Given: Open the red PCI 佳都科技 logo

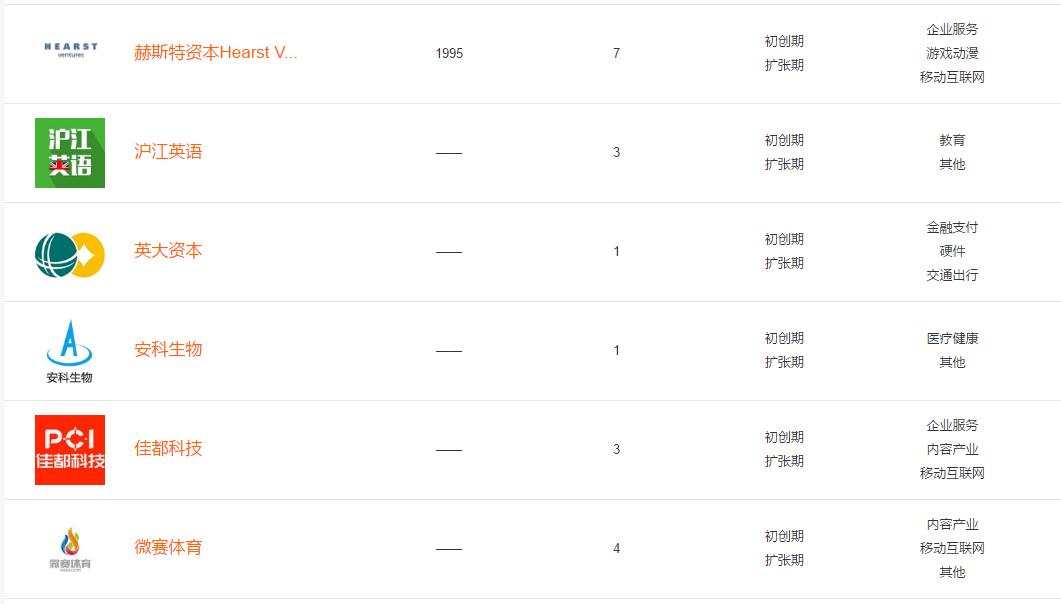Looking at the screenshot, I should (70, 450).
